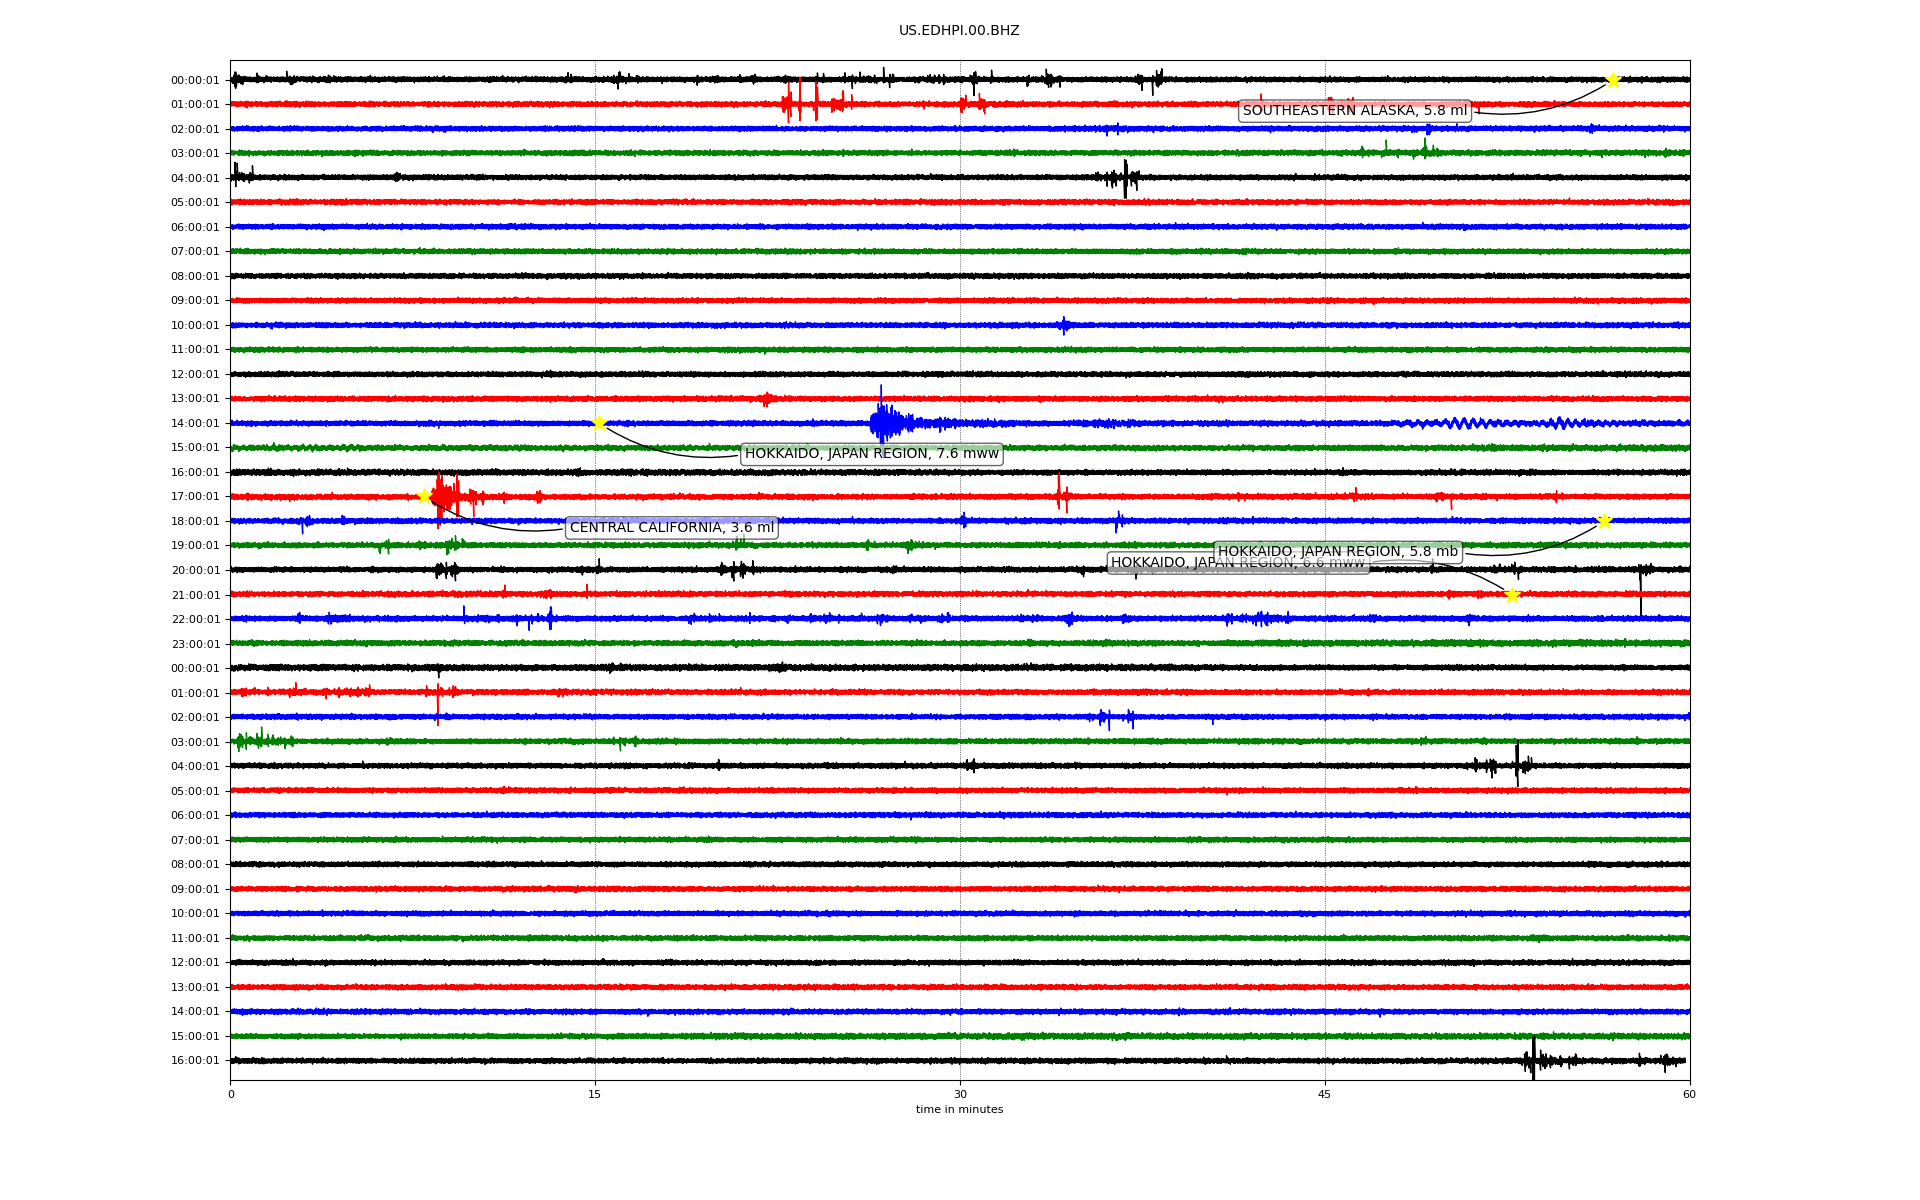
Task: Click the large blue burst on the 14:00:01 trace
Action: [883, 421]
